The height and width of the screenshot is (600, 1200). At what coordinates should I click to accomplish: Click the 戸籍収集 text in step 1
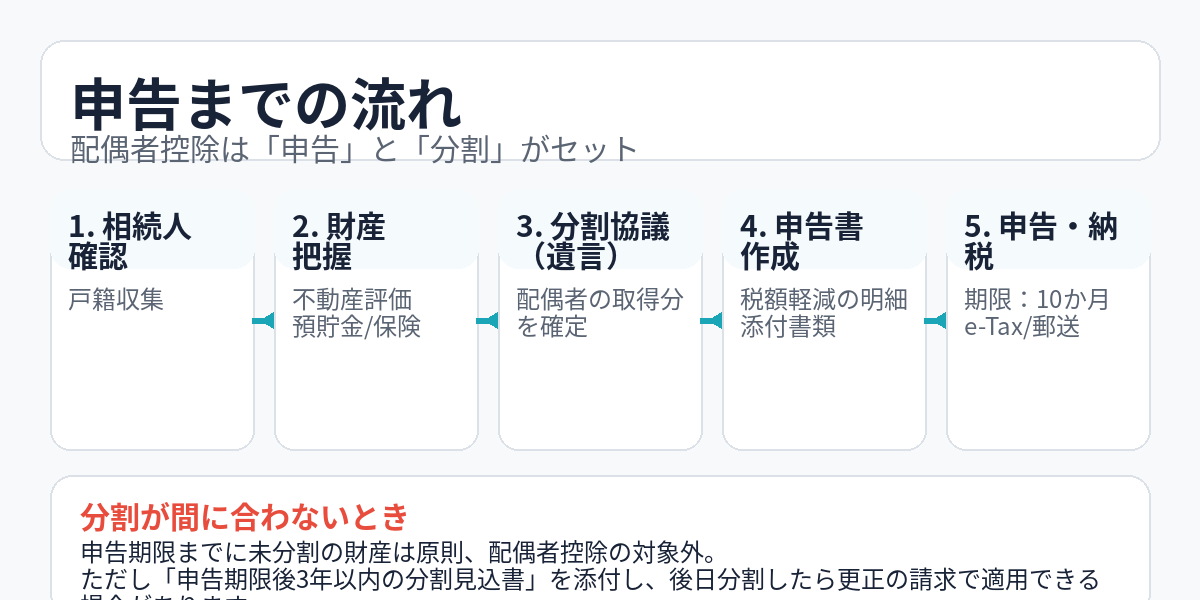116,300
